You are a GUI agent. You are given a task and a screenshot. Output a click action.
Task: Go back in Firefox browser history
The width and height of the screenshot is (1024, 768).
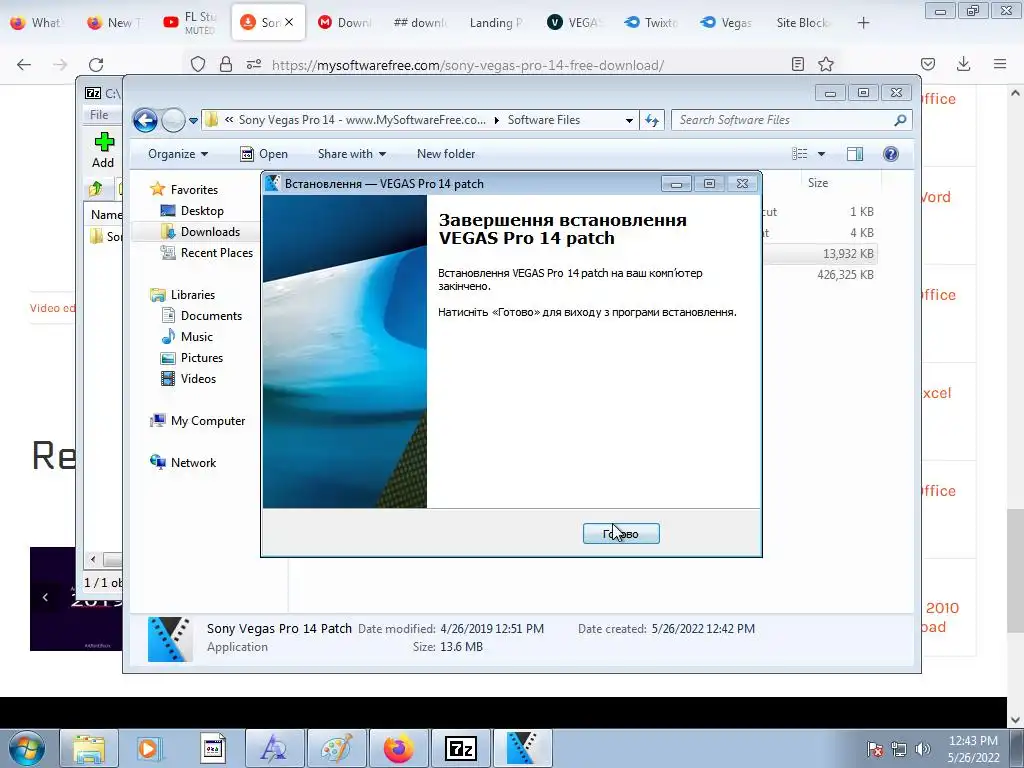click(x=24, y=64)
